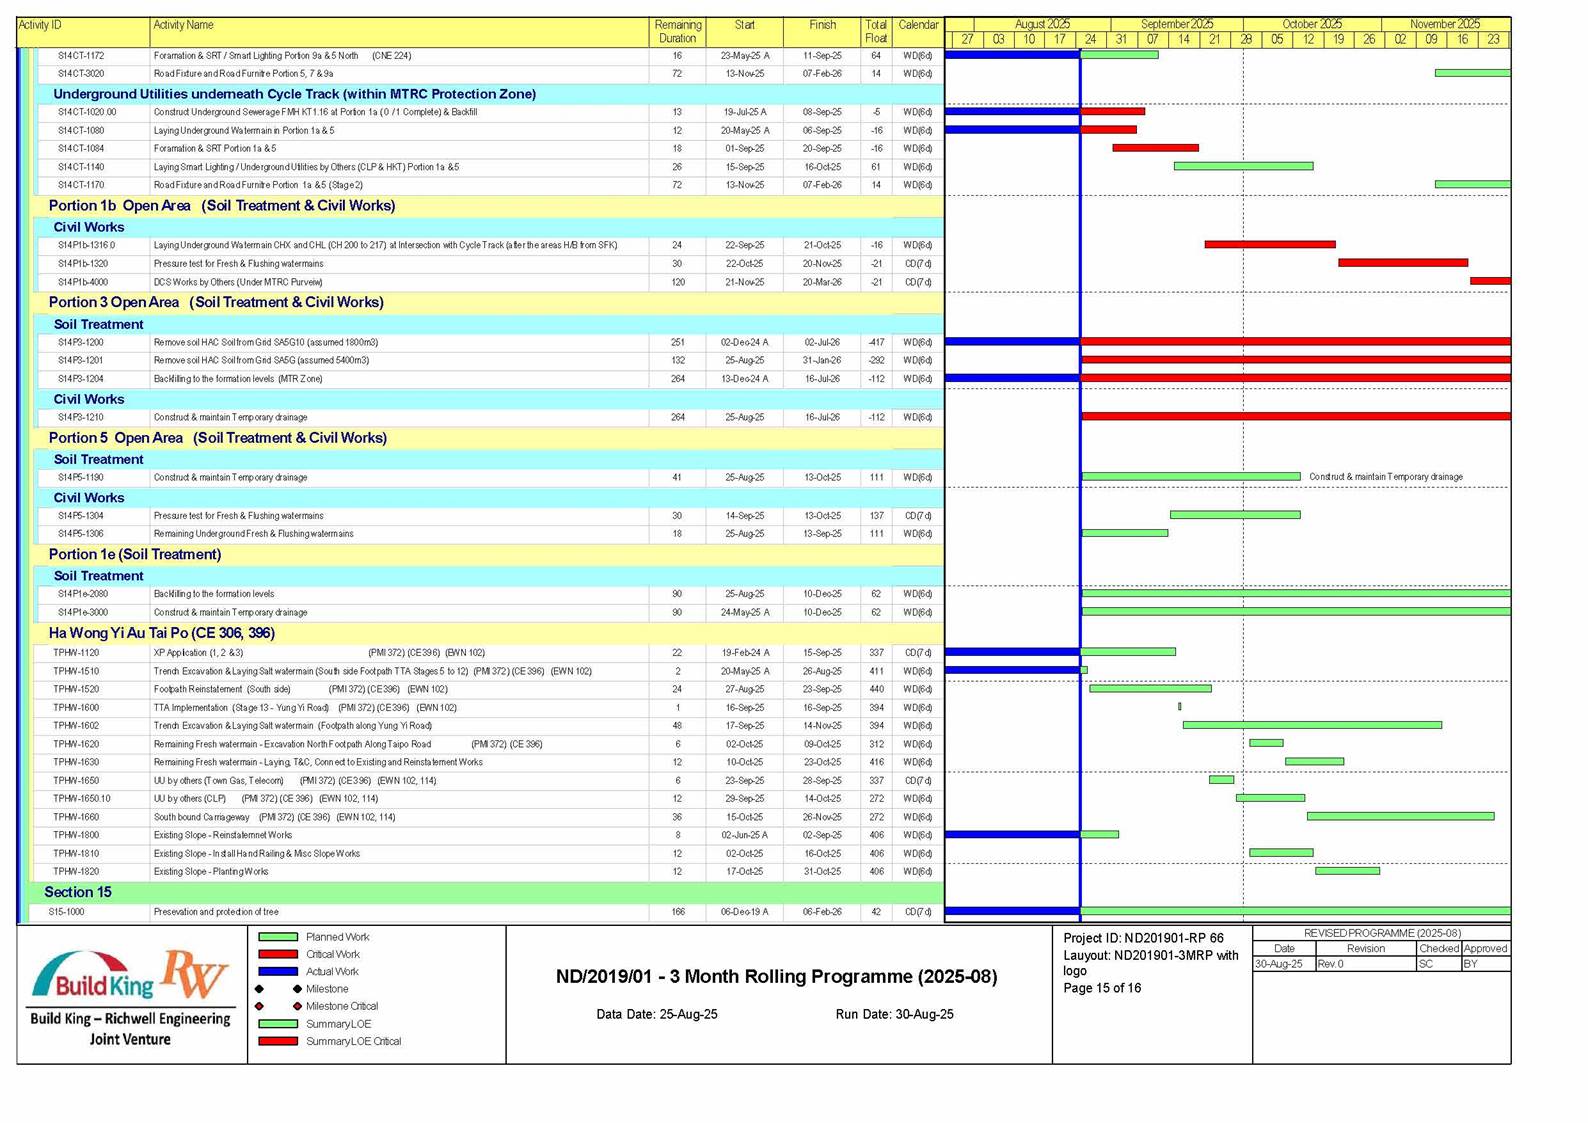Click 'Existing Slope - Planting Works' activity name

coord(211,872)
